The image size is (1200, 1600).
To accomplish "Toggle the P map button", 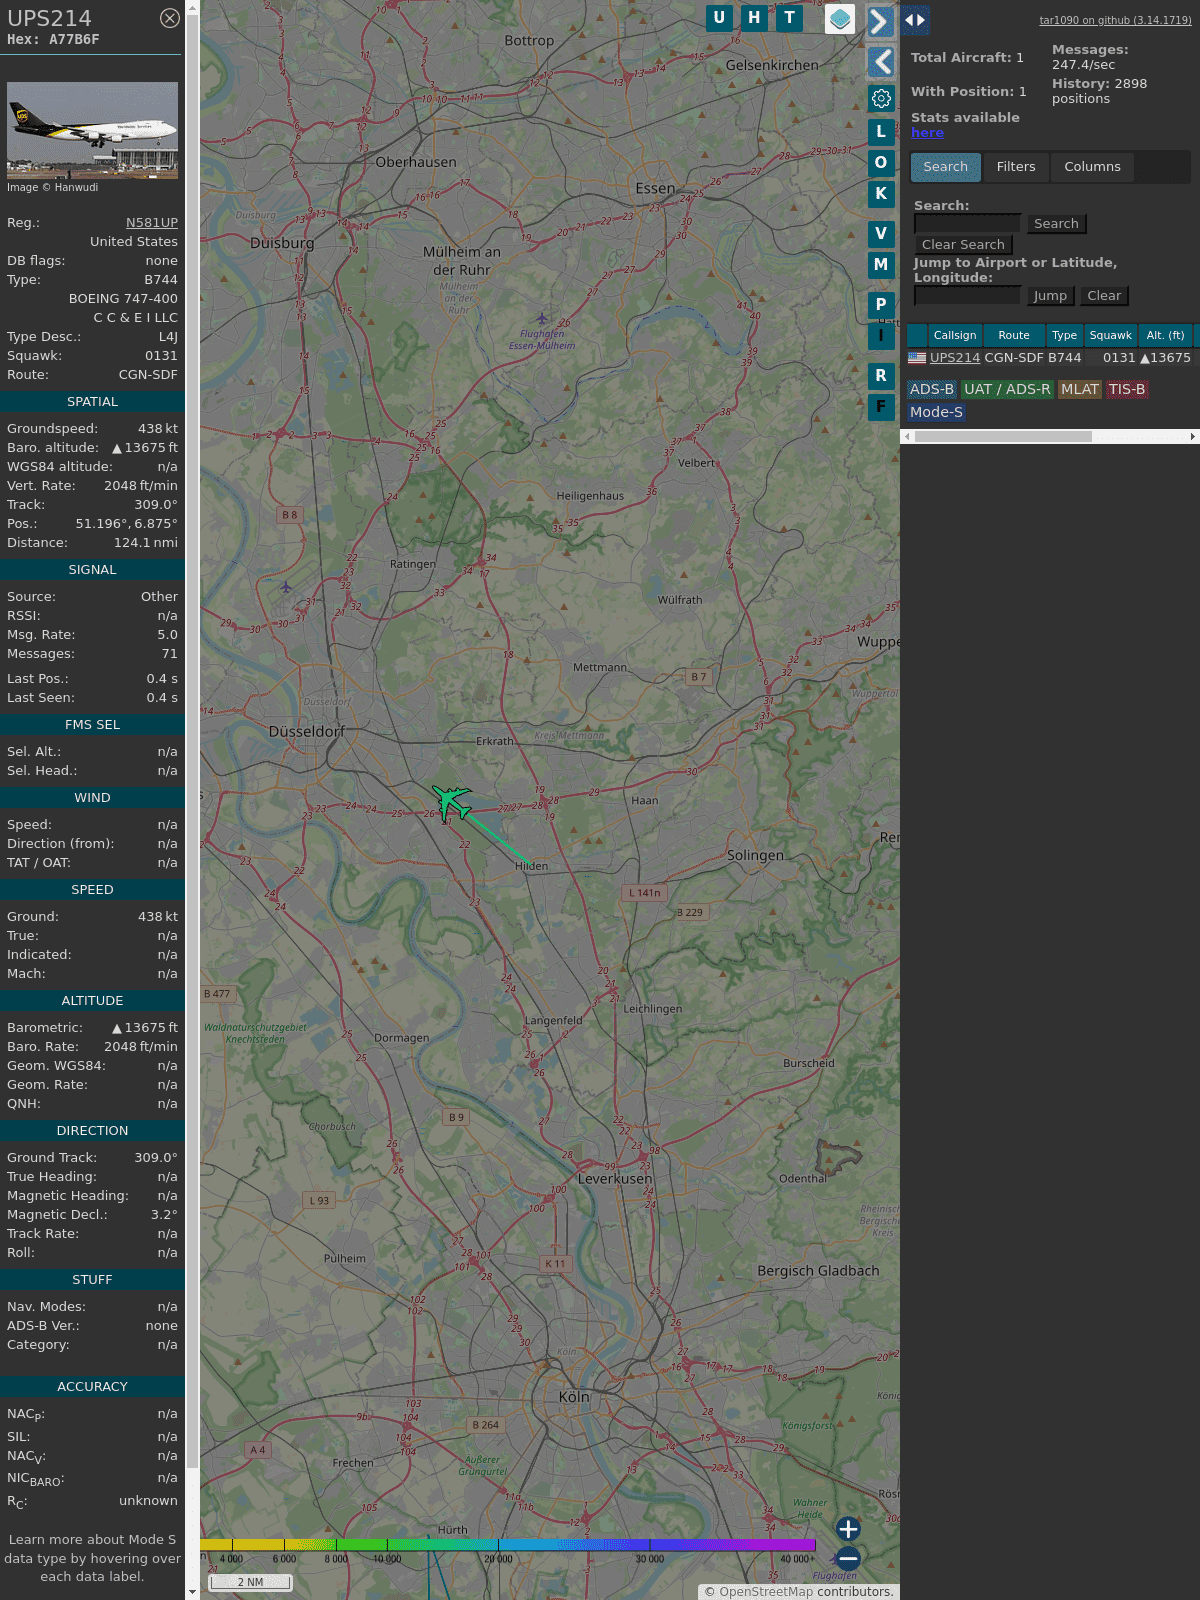I will (881, 304).
